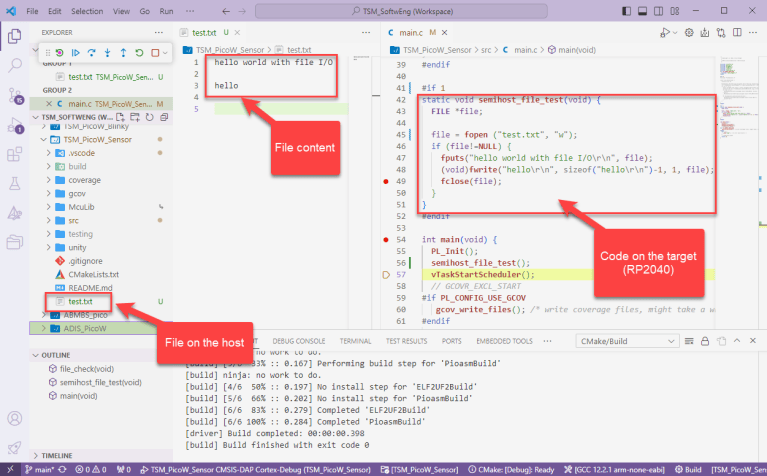Open README.md in explorer
This screenshot has width=767, height=476.
tap(90, 288)
